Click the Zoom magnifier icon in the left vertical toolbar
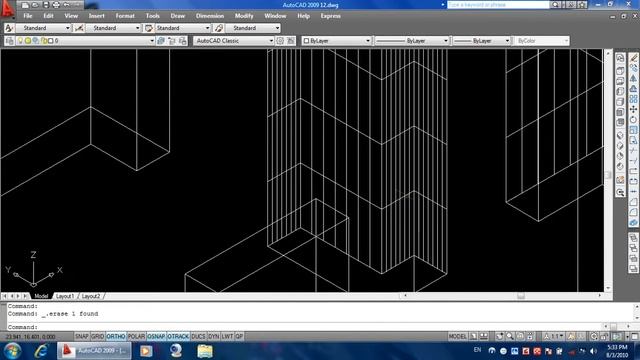This screenshot has width=640, height=360. [x=620, y=192]
